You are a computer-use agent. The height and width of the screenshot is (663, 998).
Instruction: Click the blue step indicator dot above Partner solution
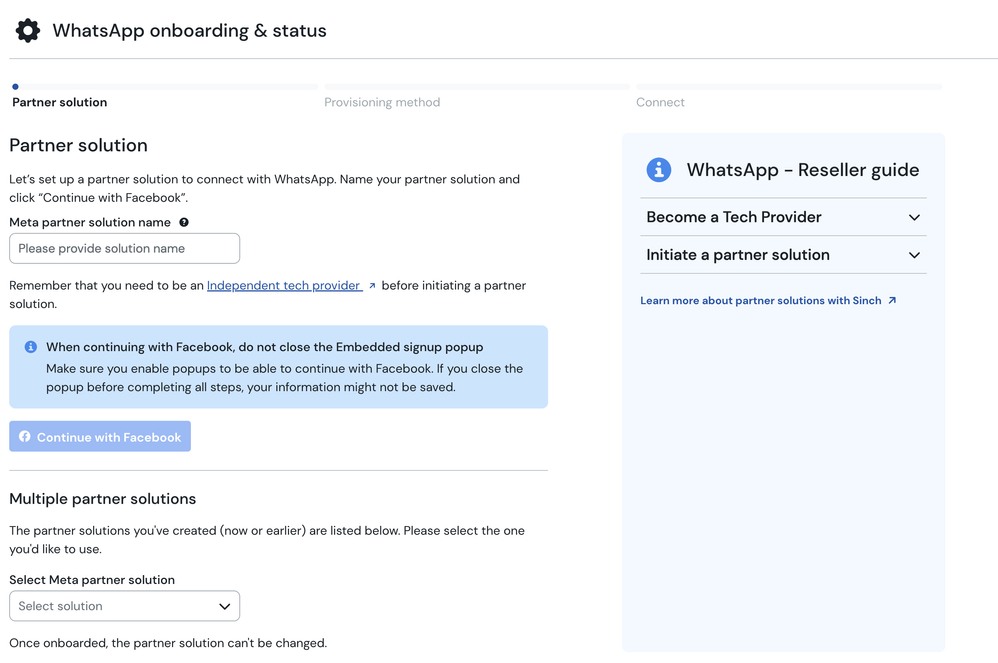tap(14, 87)
